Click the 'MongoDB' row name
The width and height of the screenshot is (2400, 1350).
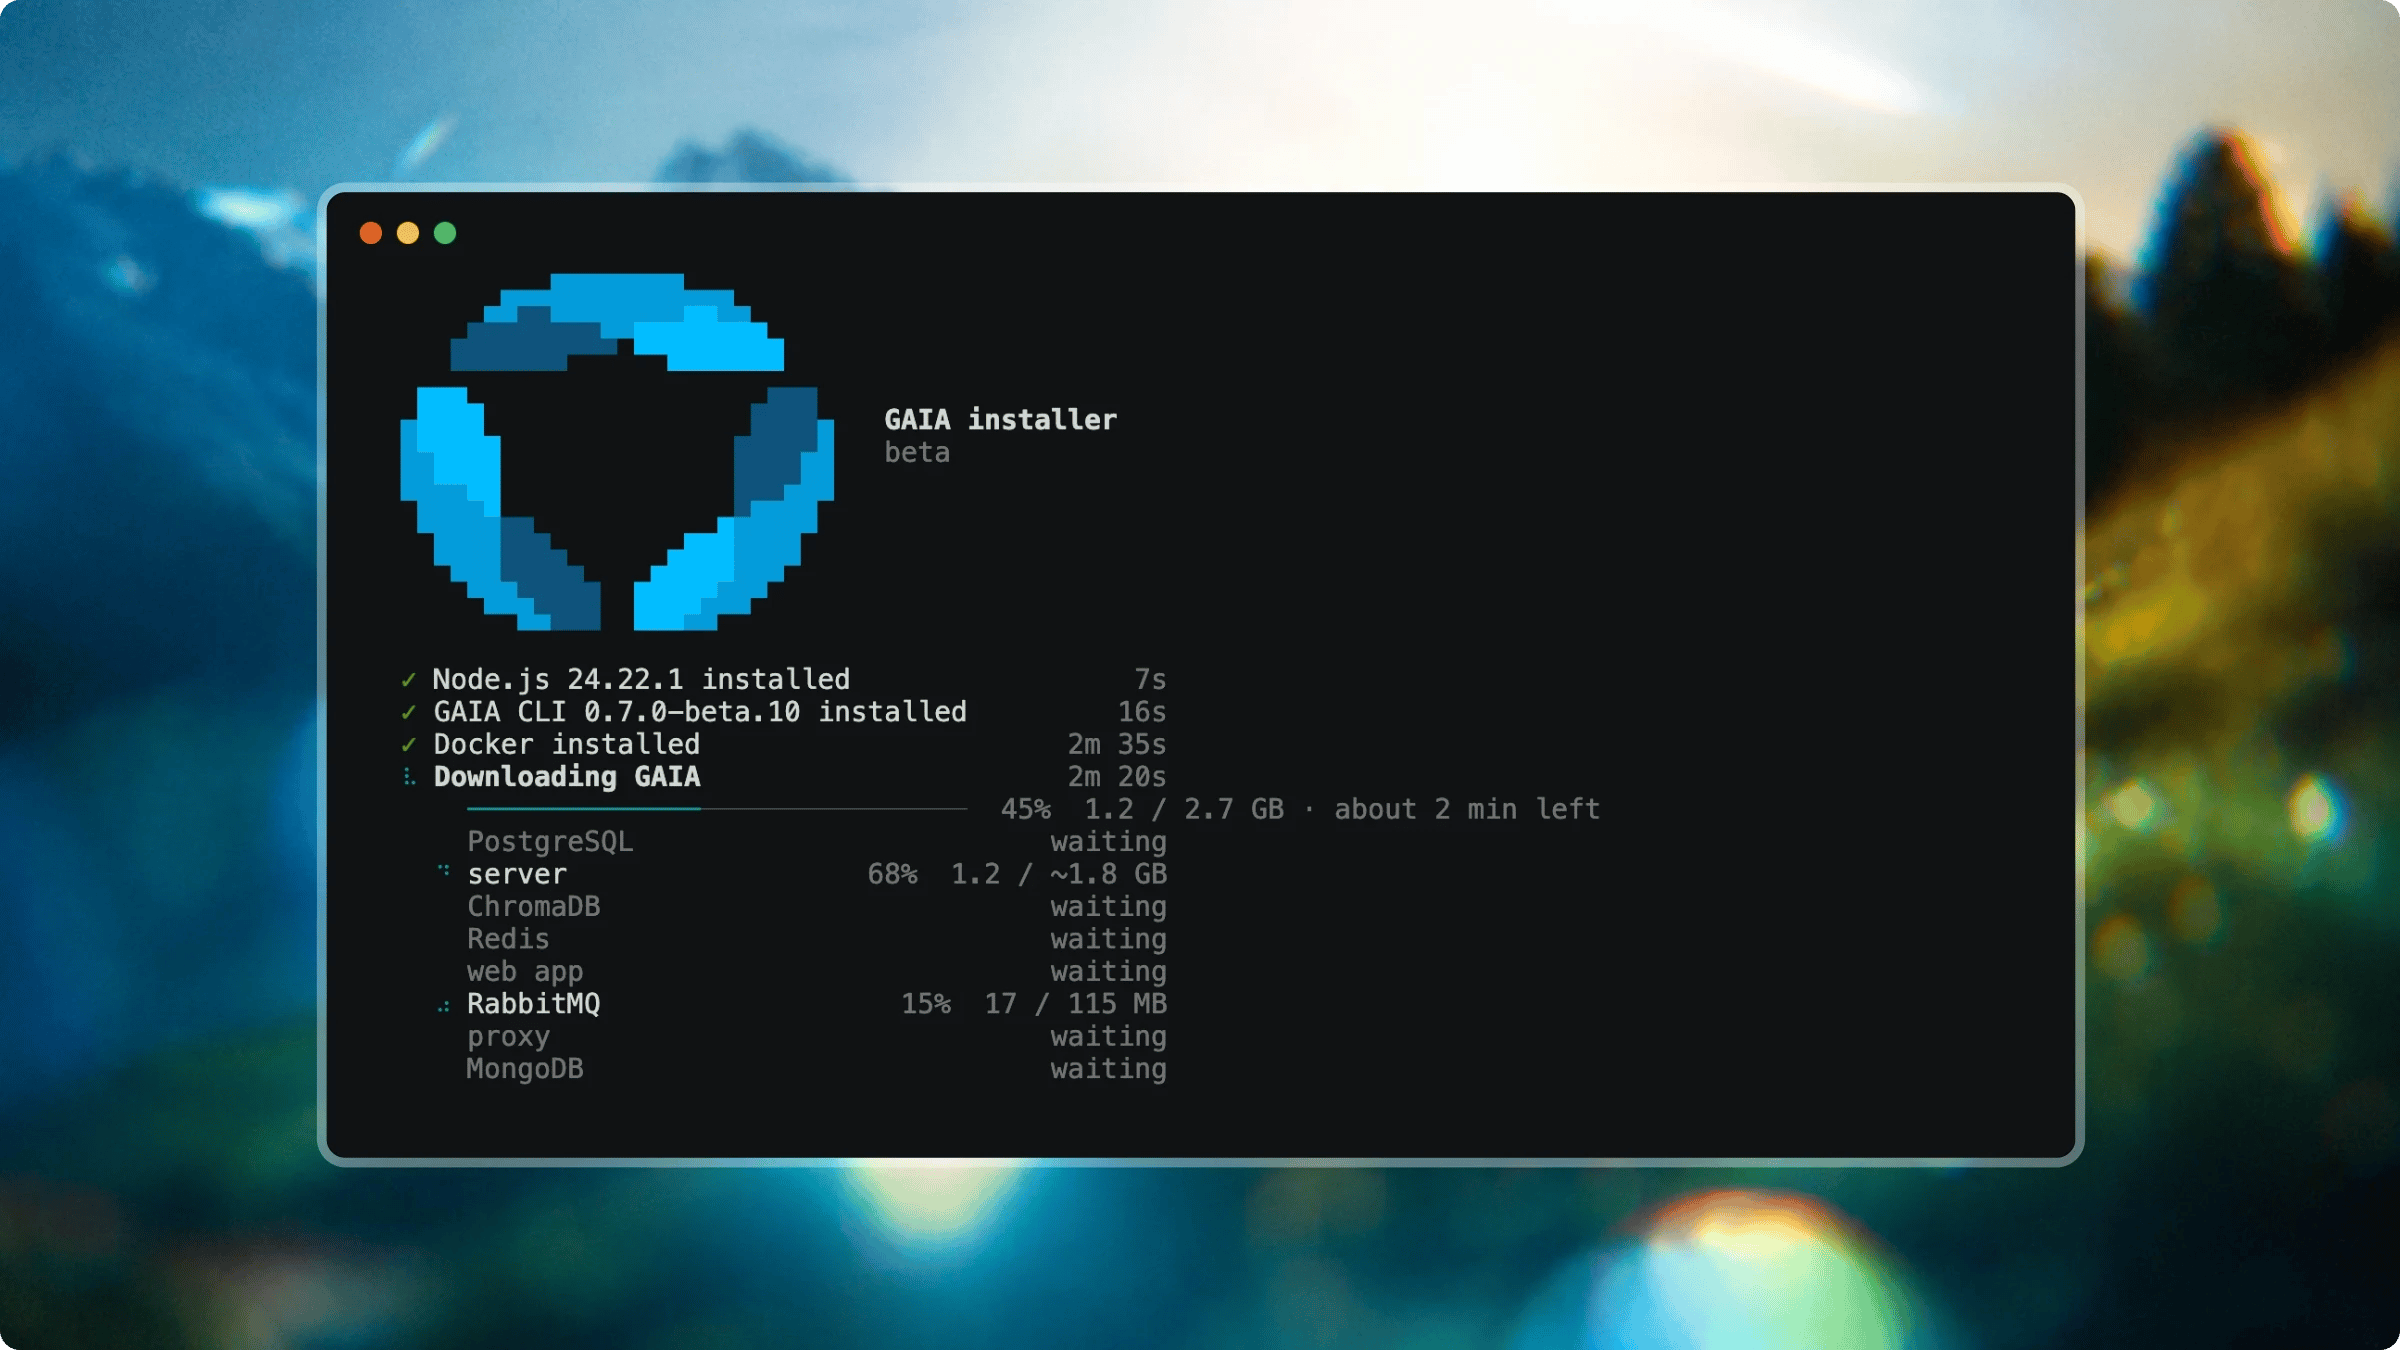[x=525, y=1069]
